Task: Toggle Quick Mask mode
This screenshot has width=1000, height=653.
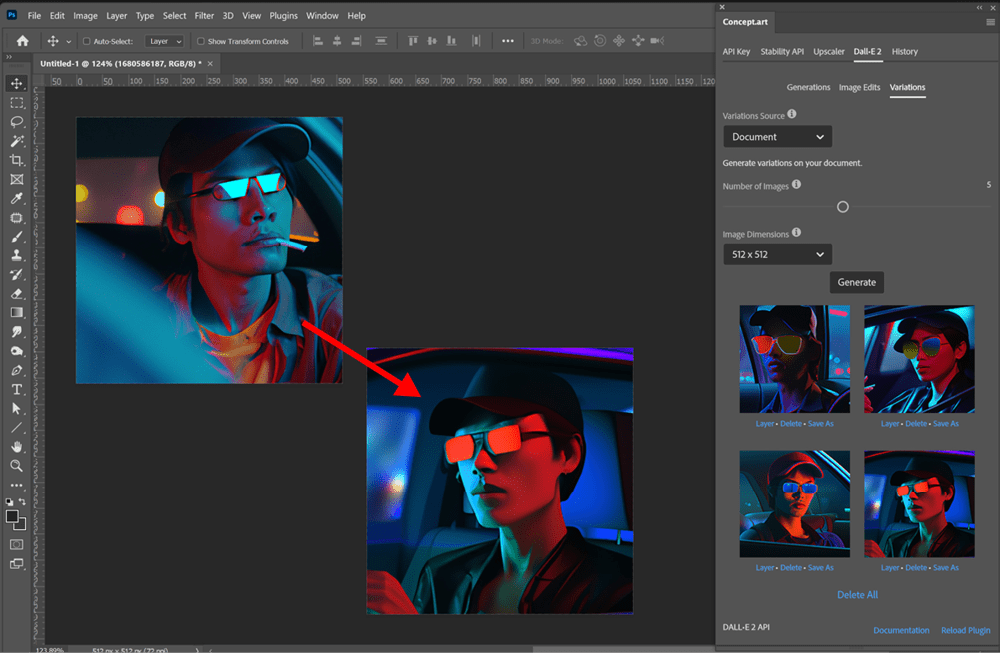Action: (x=17, y=545)
